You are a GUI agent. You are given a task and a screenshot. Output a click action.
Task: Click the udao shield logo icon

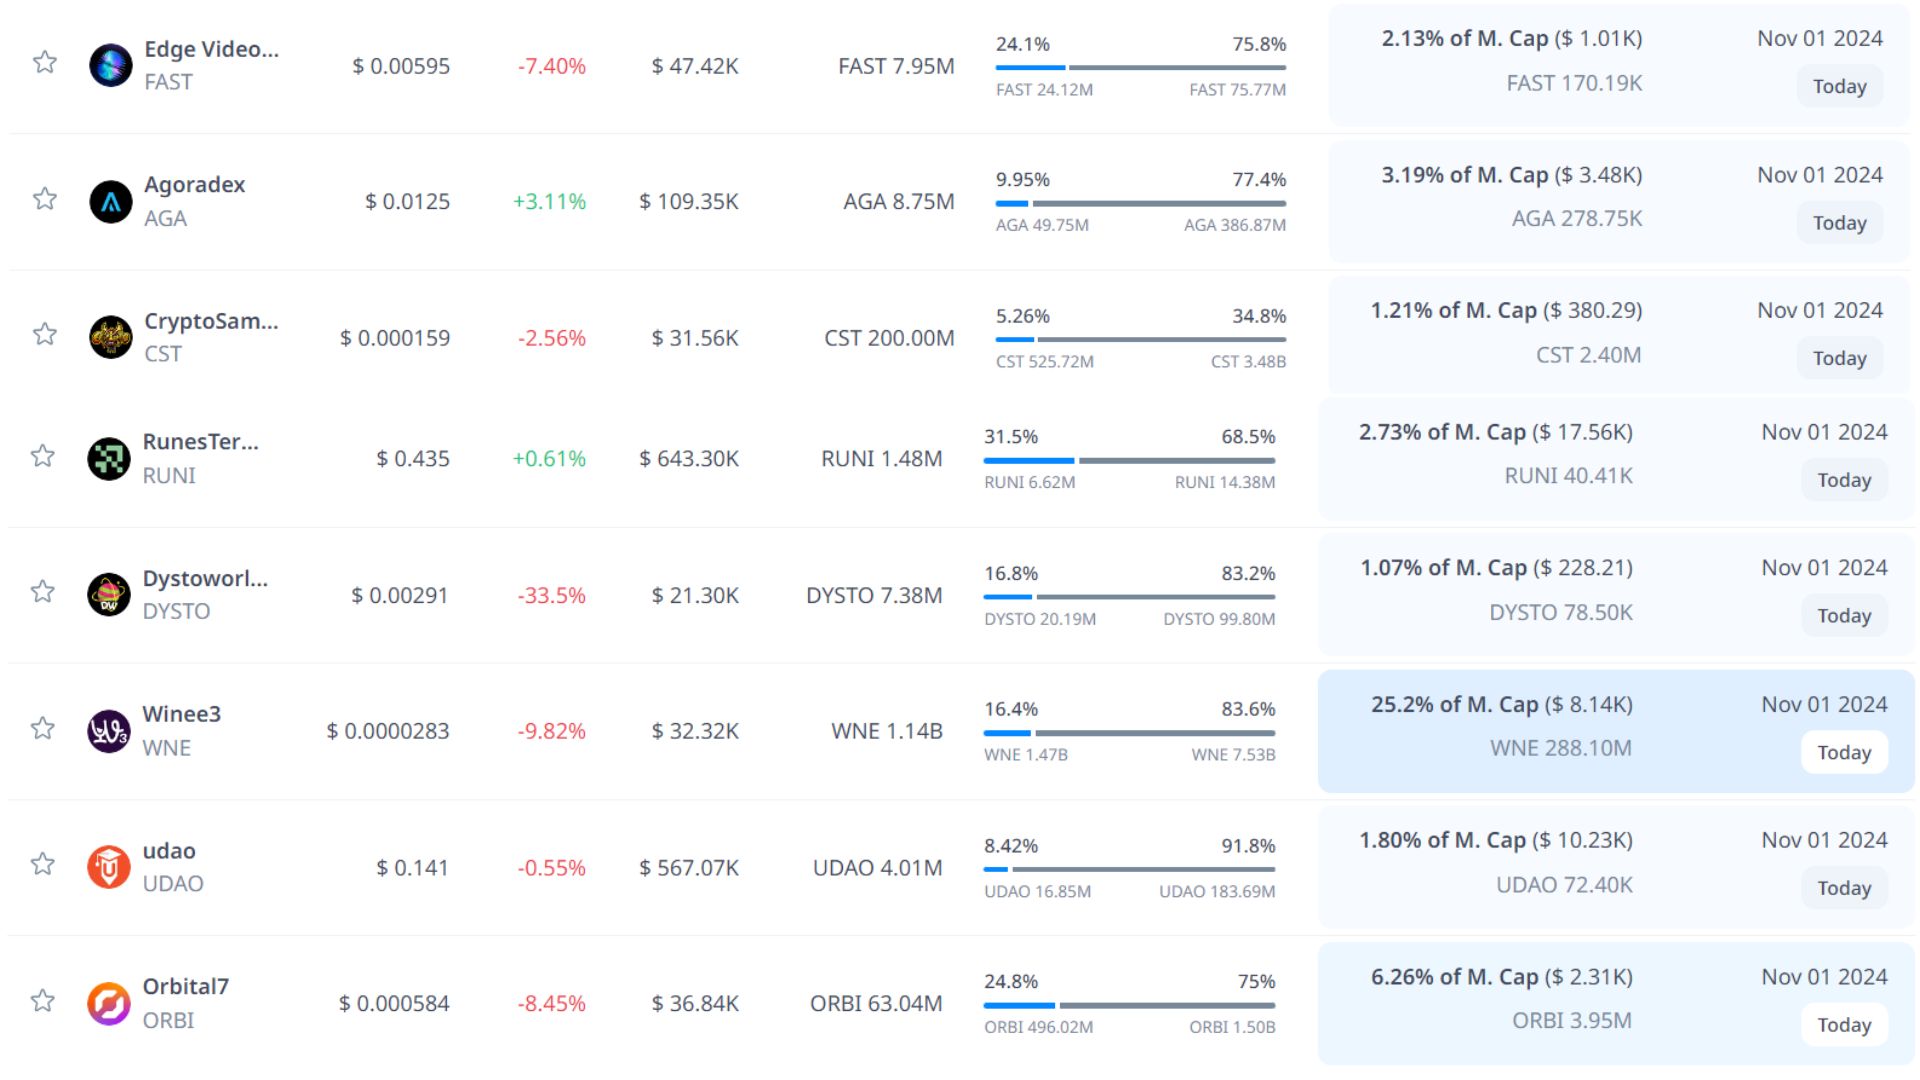[109, 867]
